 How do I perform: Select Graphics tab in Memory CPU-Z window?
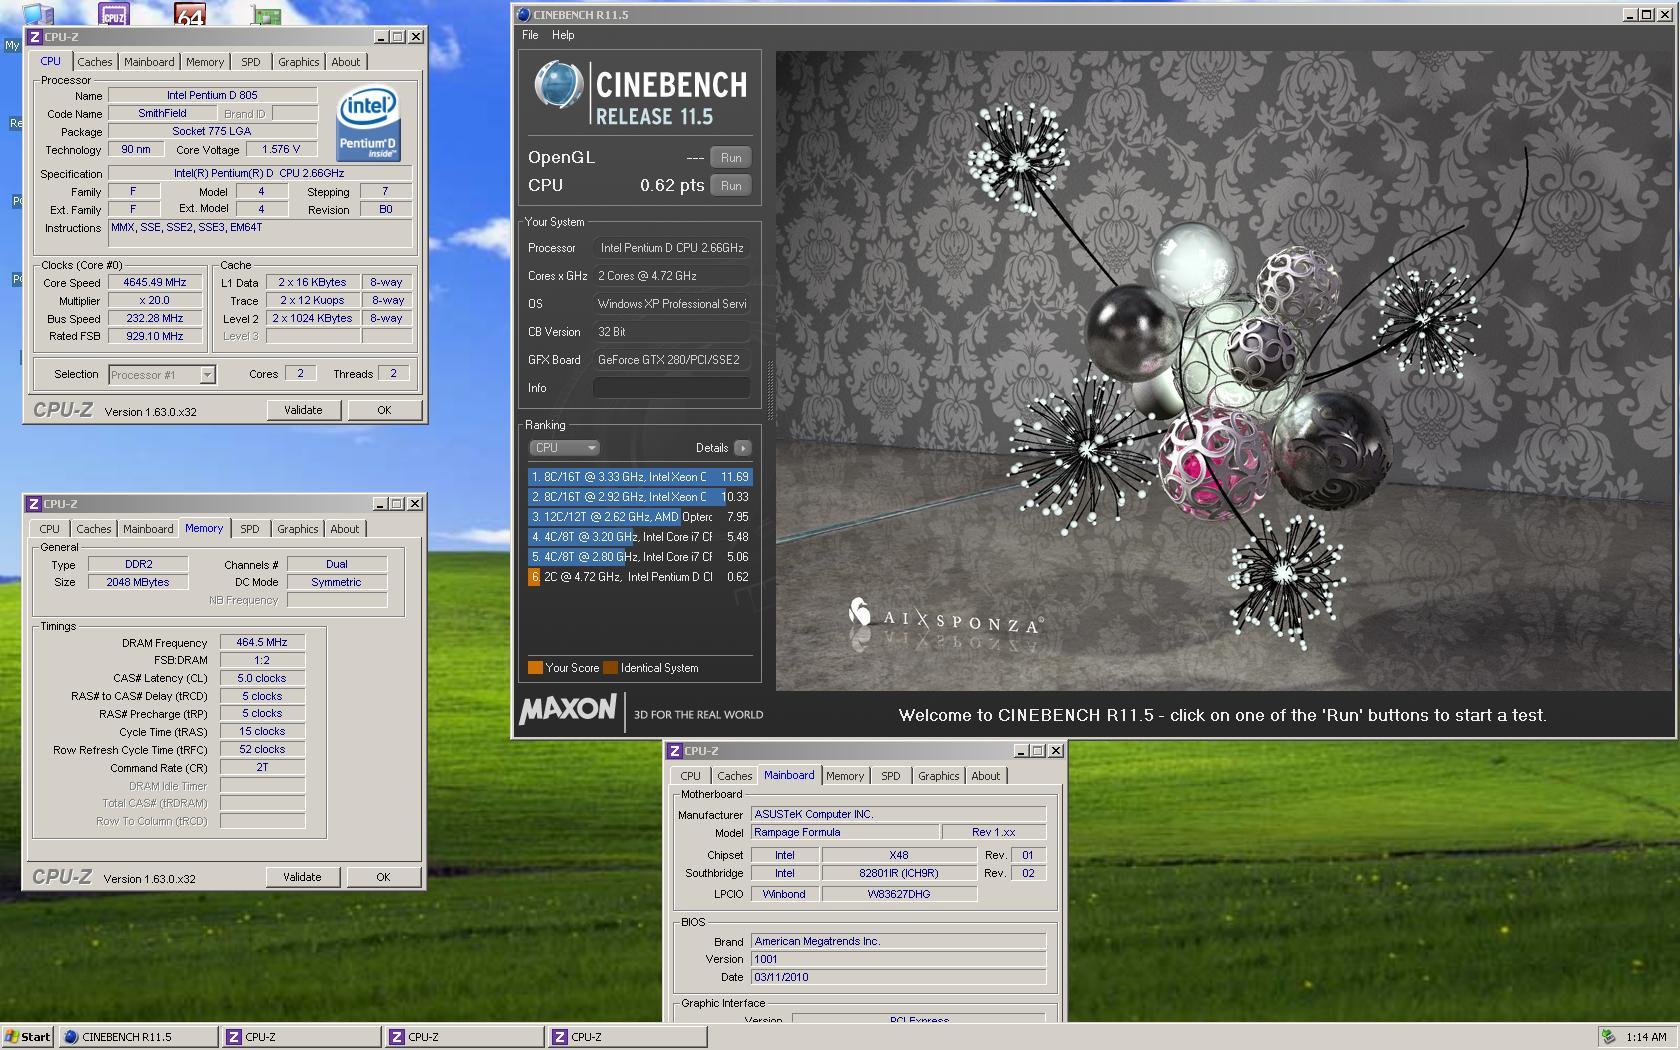point(298,529)
